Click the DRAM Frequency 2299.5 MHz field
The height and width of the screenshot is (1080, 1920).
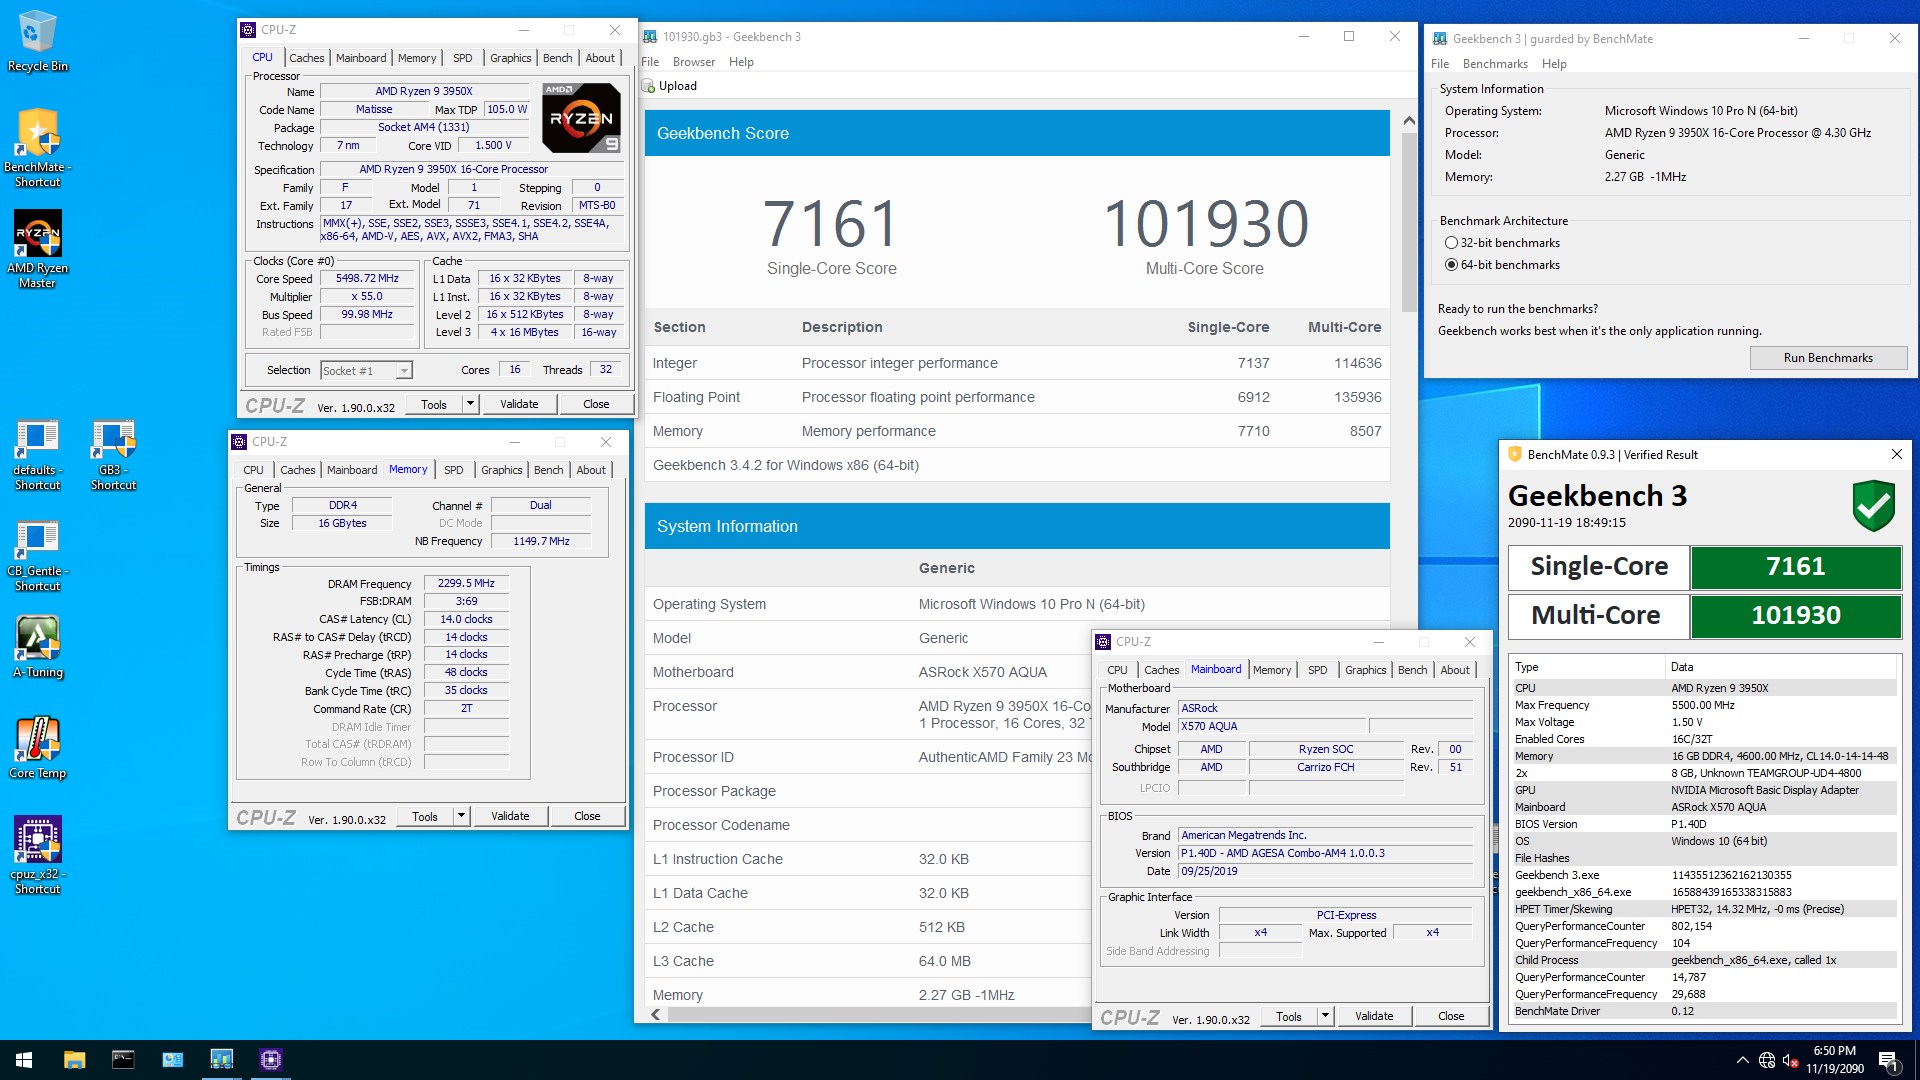pyautogui.click(x=466, y=583)
